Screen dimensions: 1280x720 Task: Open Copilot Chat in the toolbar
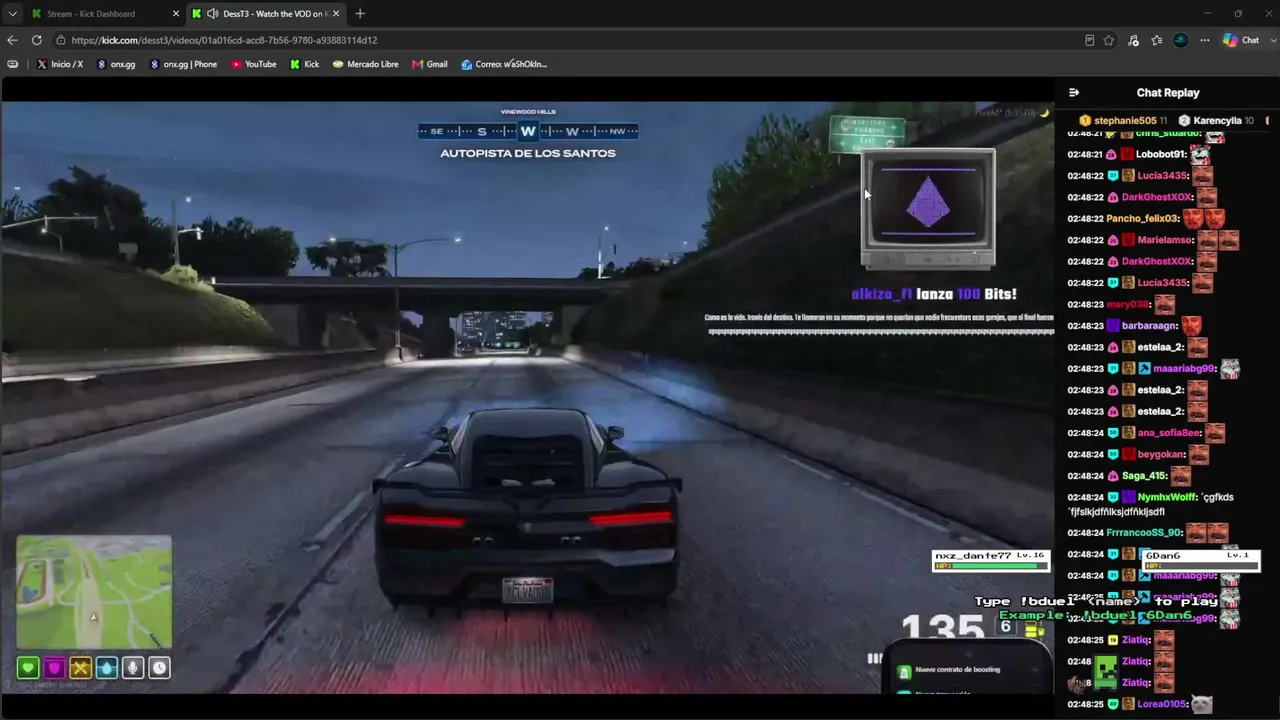pyautogui.click(x=1241, y=40)
